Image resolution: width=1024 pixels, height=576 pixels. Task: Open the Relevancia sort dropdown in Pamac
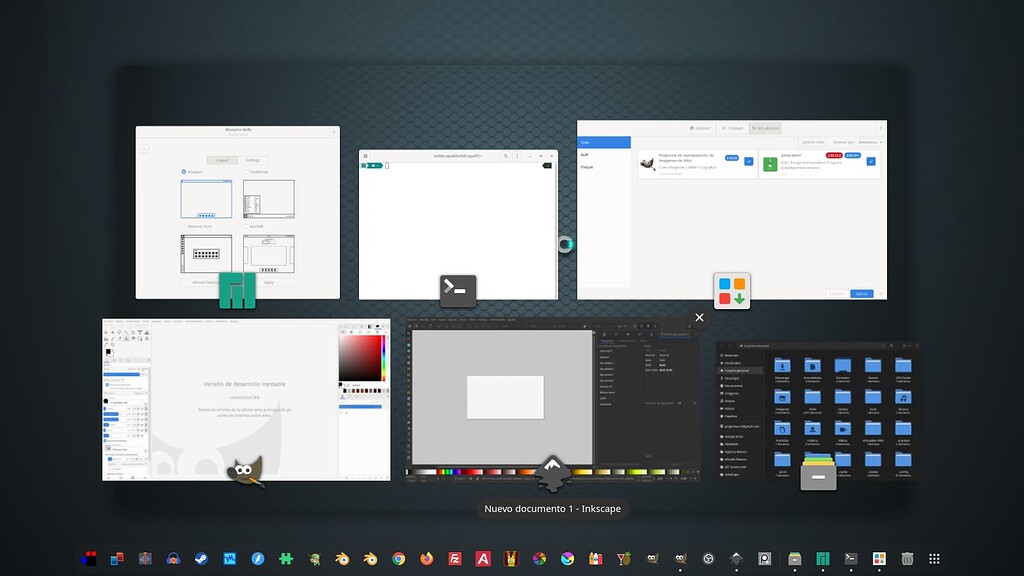click(870, 142)
